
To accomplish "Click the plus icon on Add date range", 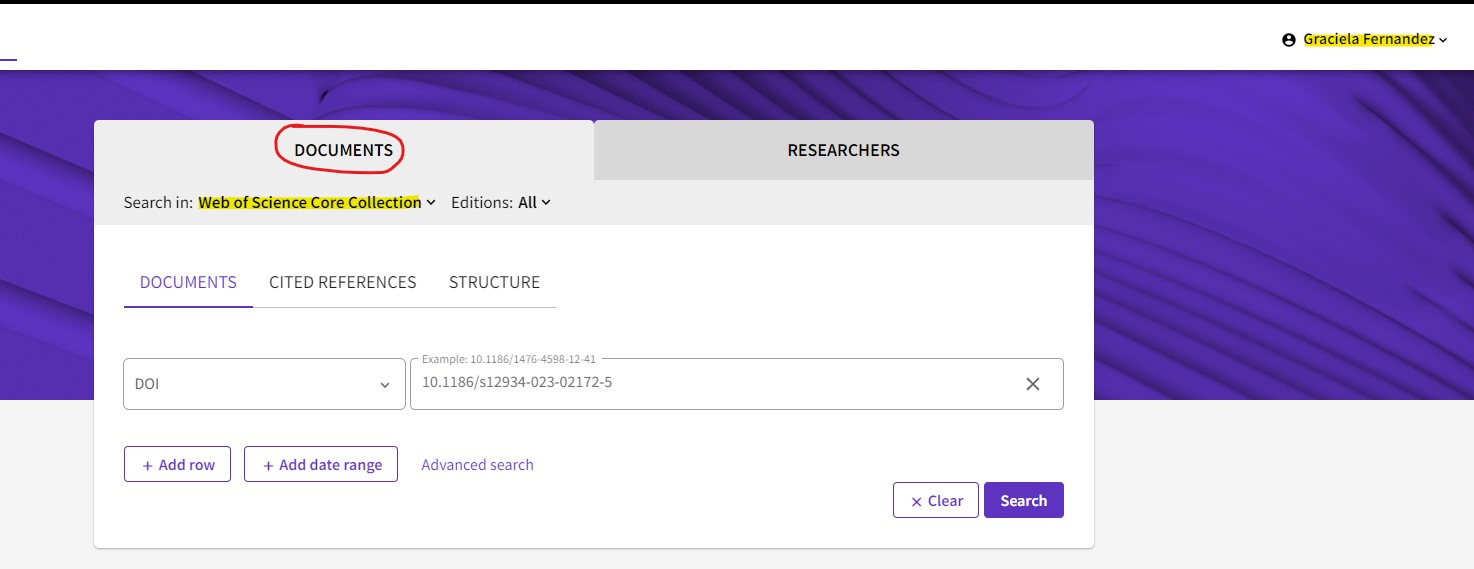I will click(x=268, y=466).
